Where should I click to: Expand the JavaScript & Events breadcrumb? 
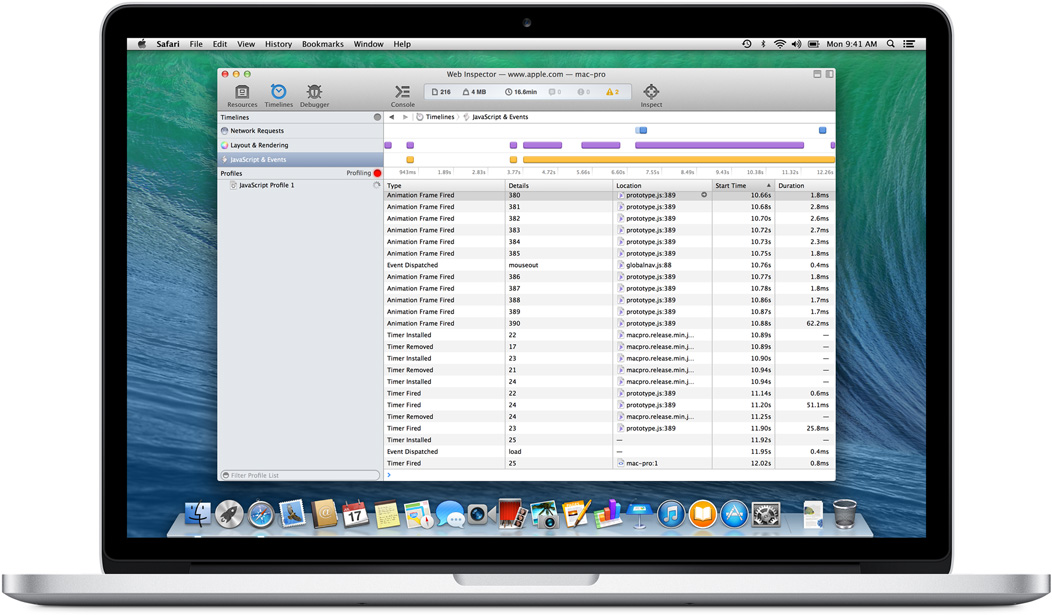point(499,117)
